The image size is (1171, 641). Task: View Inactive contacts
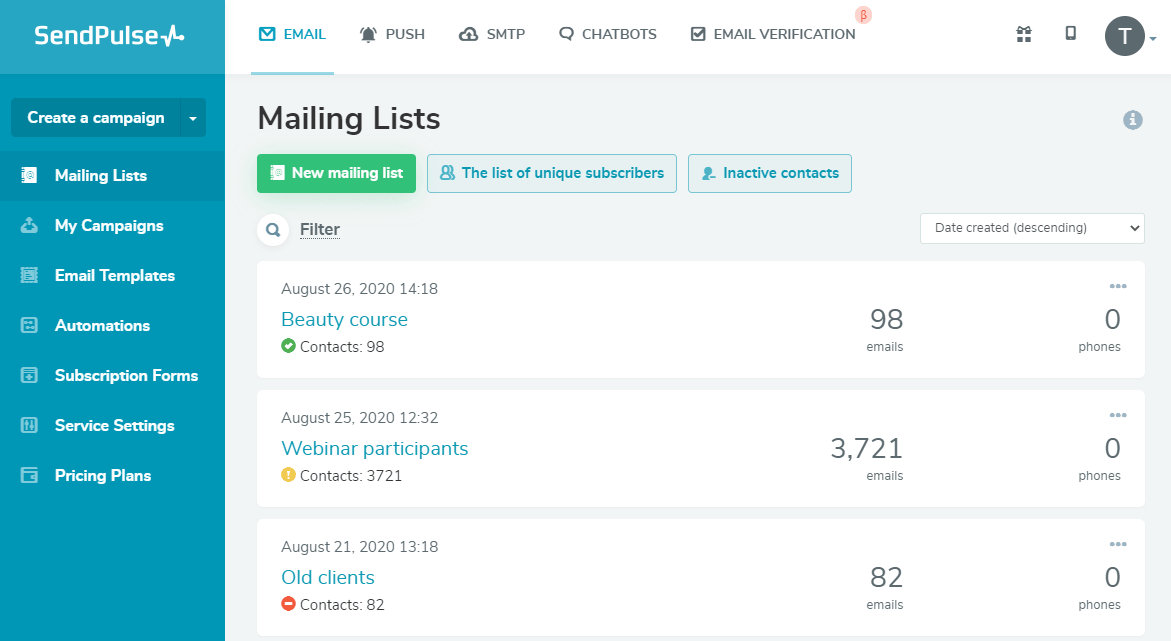[769, 173]
